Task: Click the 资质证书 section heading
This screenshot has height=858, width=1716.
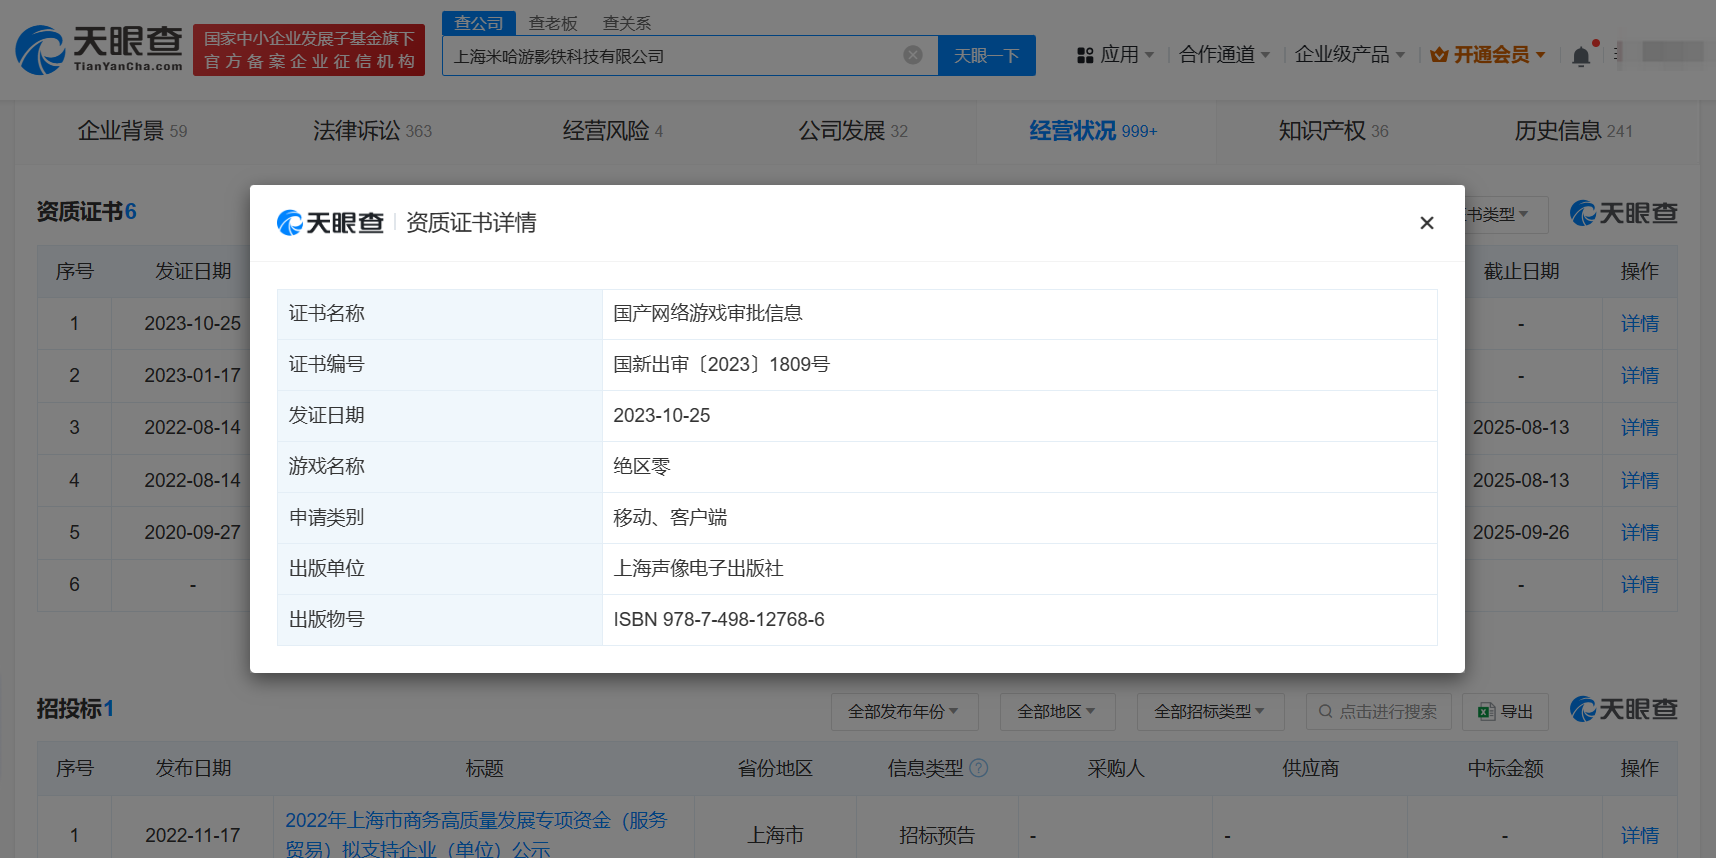Action: 87,212
